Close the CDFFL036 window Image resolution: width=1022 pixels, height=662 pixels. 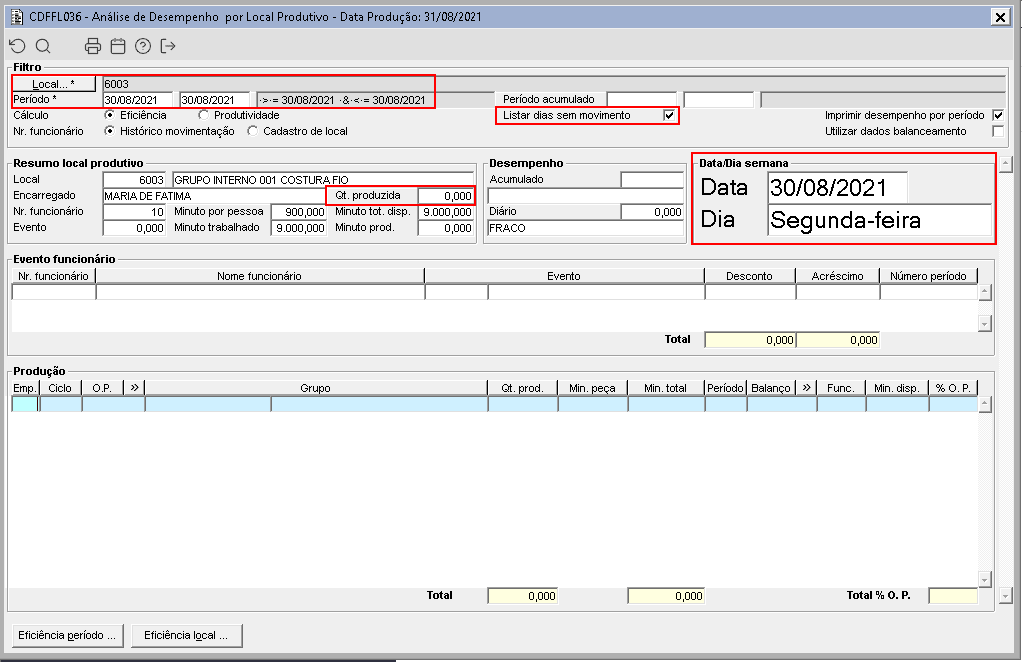pyautogui.click(x=1000, y=17)
